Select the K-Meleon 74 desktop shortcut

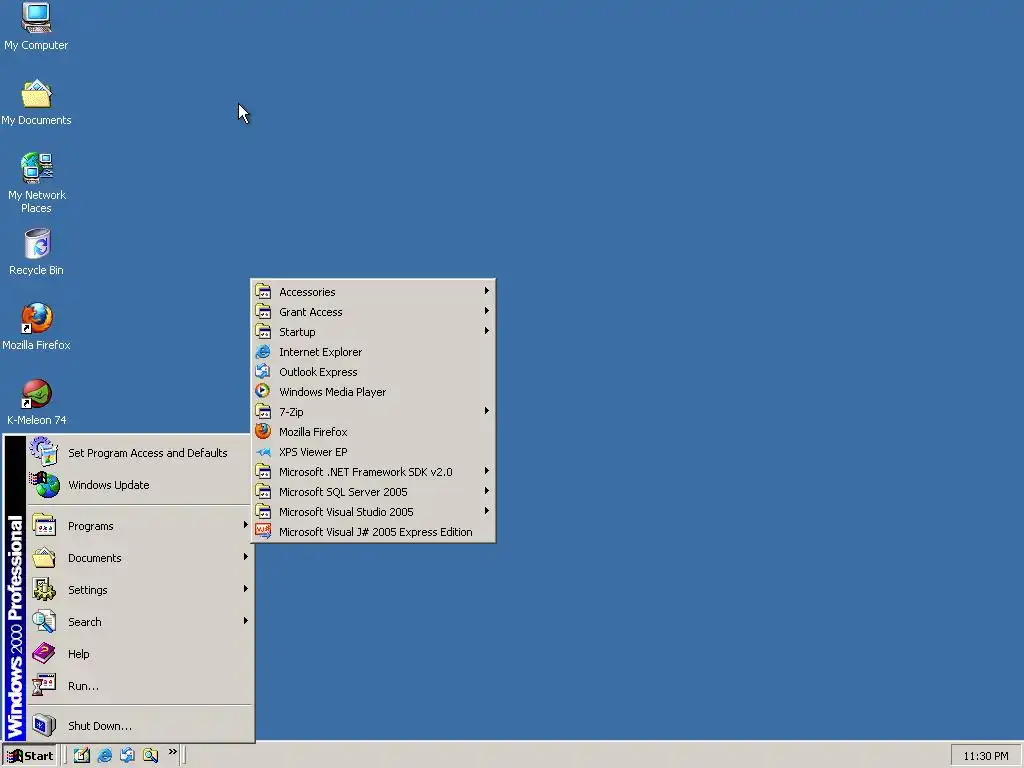36,402
